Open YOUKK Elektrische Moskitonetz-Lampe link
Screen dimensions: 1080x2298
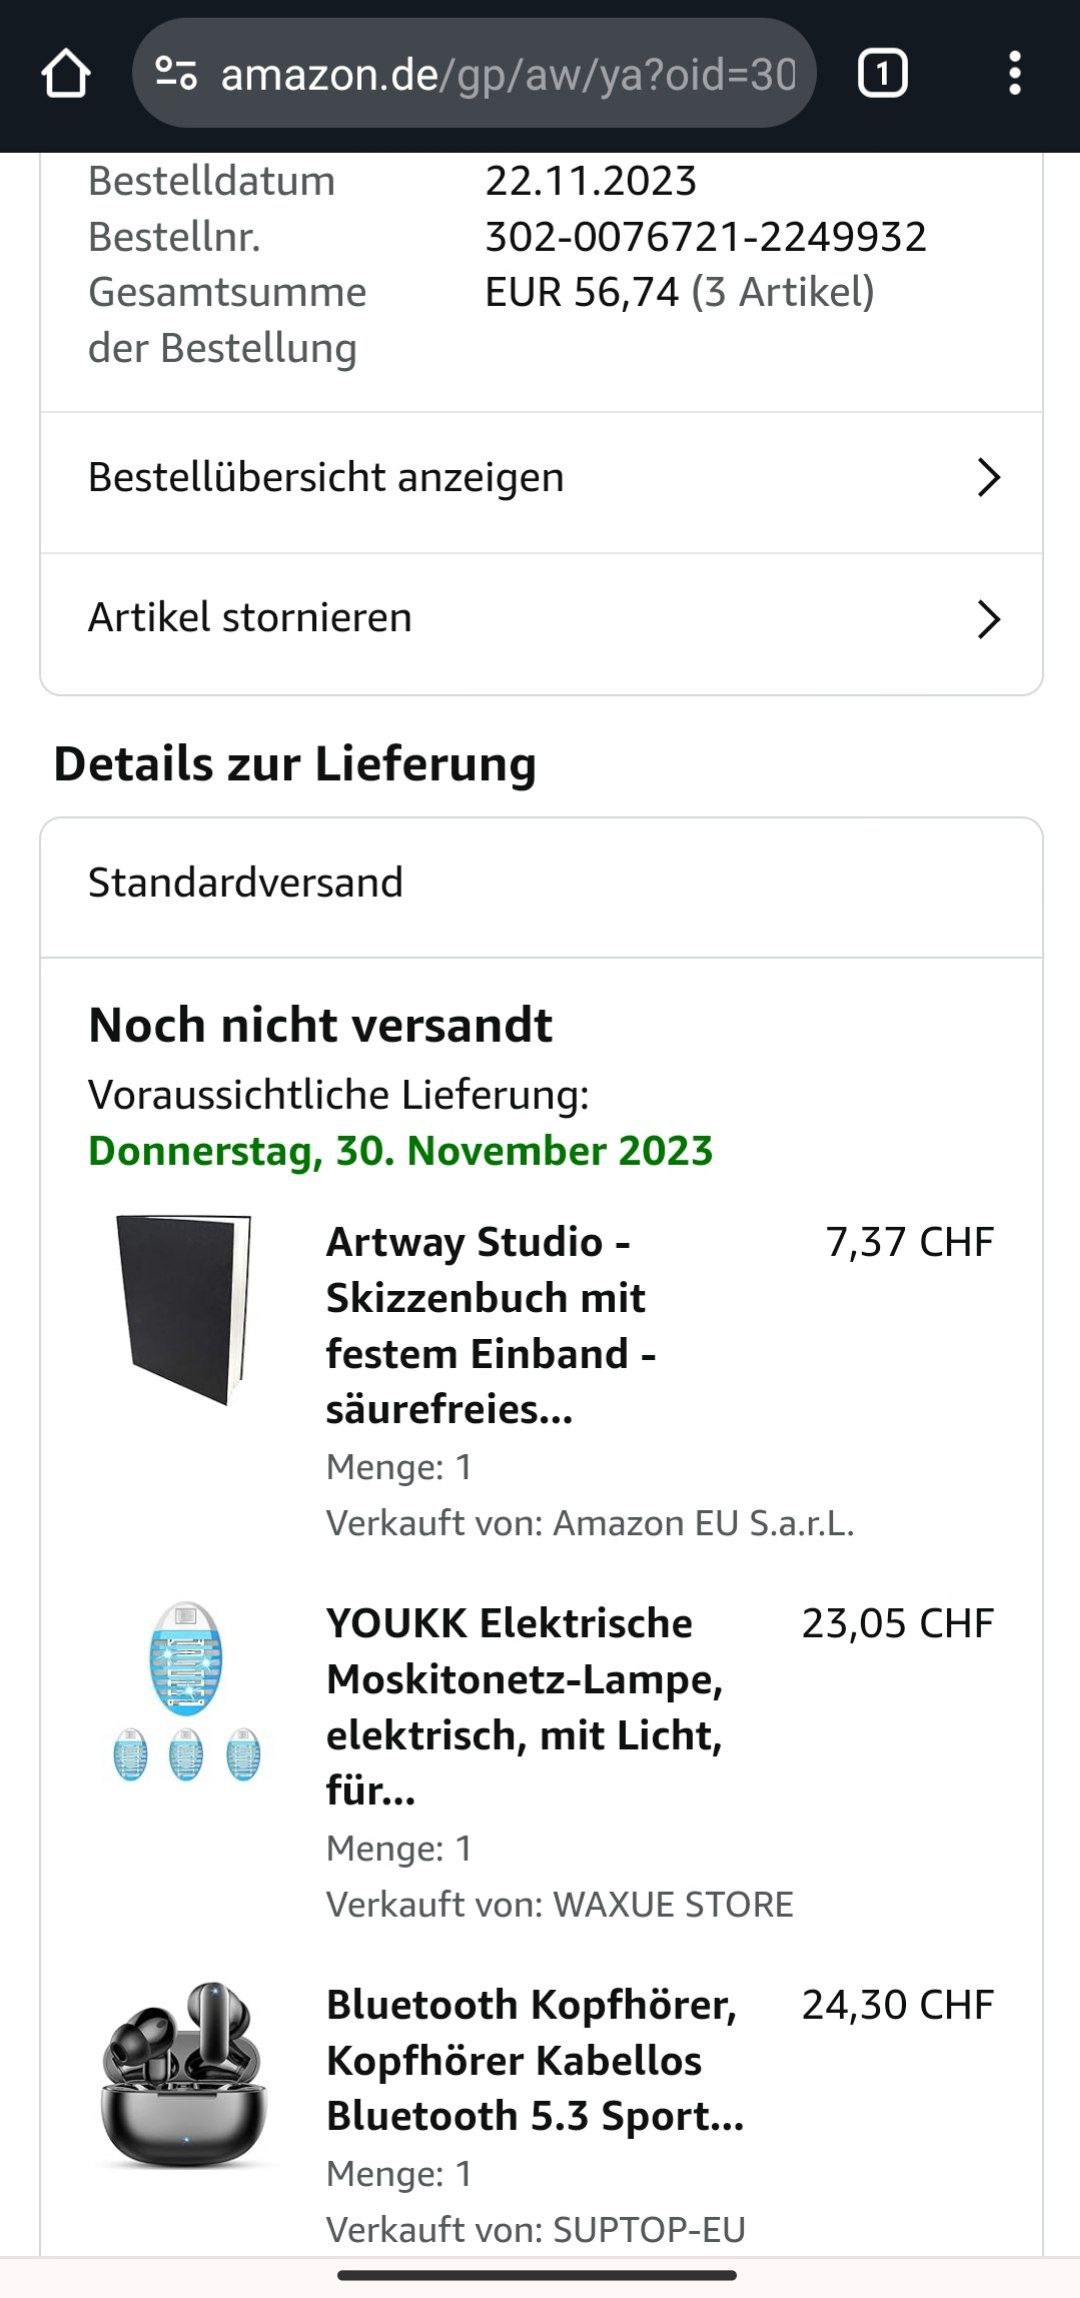[525, 1706]
